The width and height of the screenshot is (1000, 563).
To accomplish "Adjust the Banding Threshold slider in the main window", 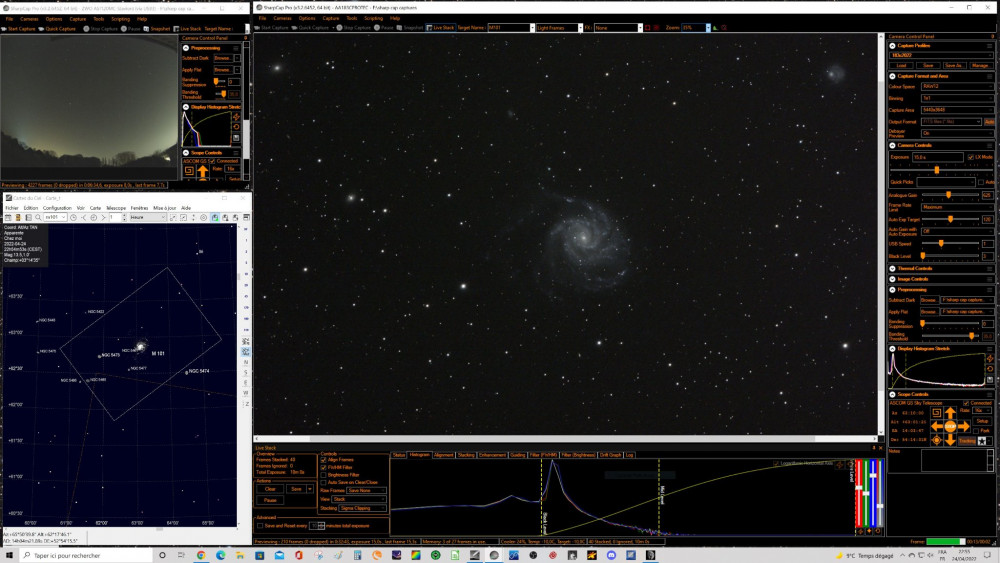I will click(x=950, y=335).
